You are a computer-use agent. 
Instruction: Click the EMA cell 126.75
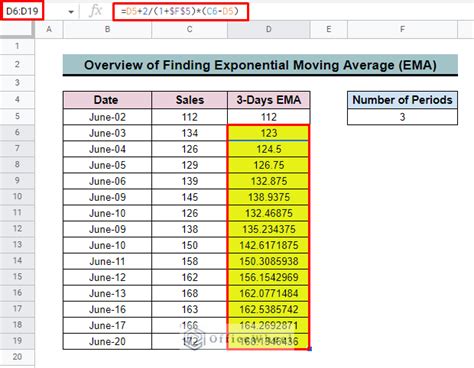pos(269,165)
